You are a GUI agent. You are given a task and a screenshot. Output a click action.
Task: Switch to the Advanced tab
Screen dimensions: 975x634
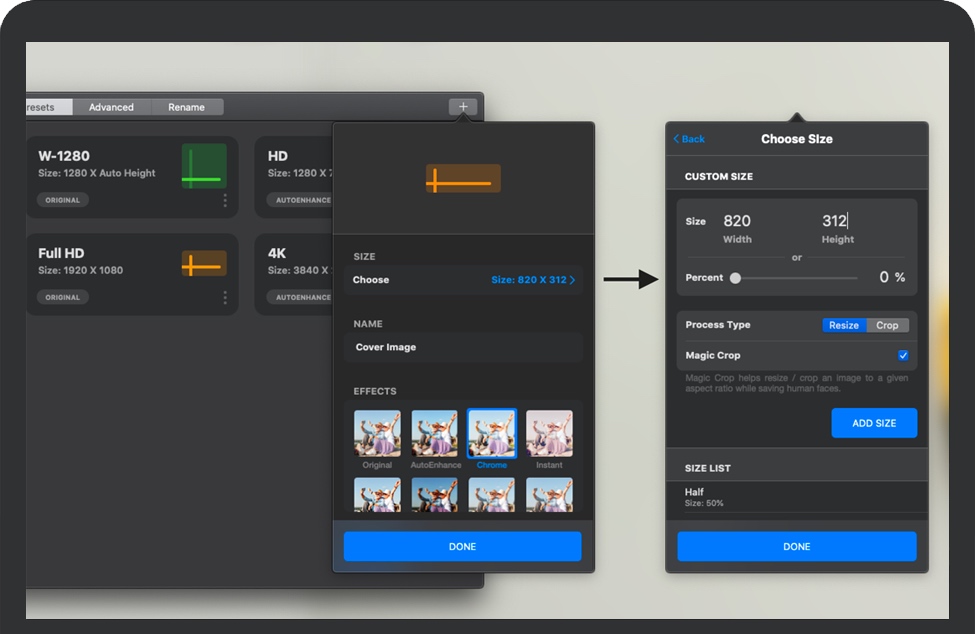click(x=110, y=106)
